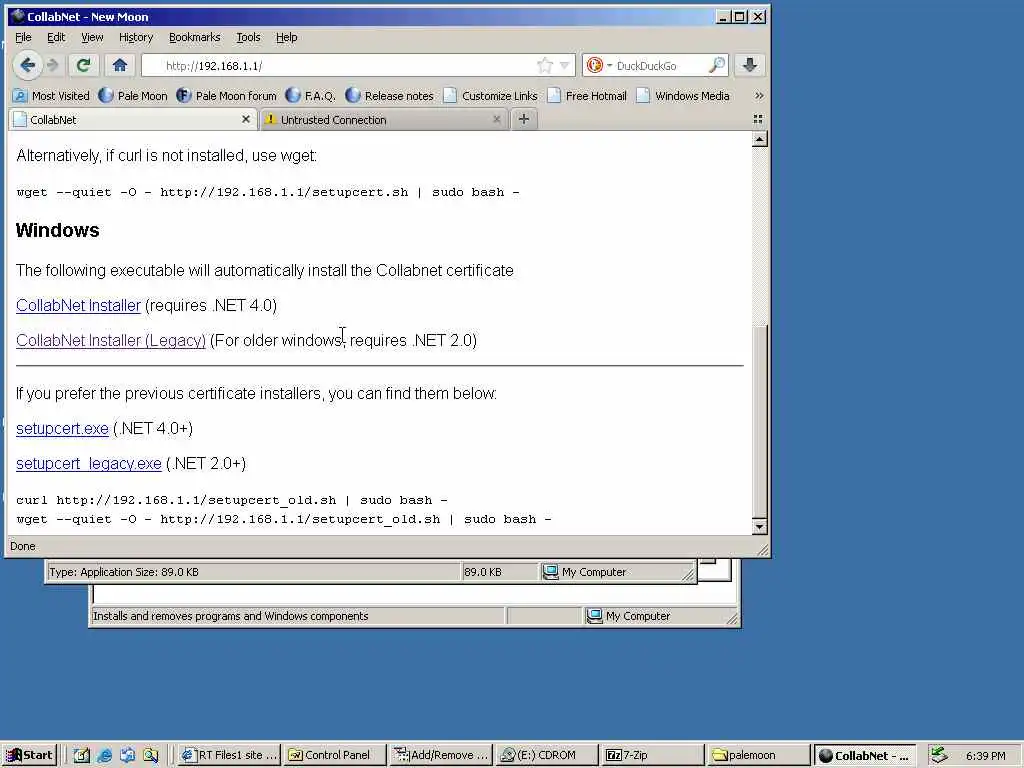Switch to the palemoon folder taskbar window
The width and height of the screenshot is (1024, 768).
tap(759, 756)
